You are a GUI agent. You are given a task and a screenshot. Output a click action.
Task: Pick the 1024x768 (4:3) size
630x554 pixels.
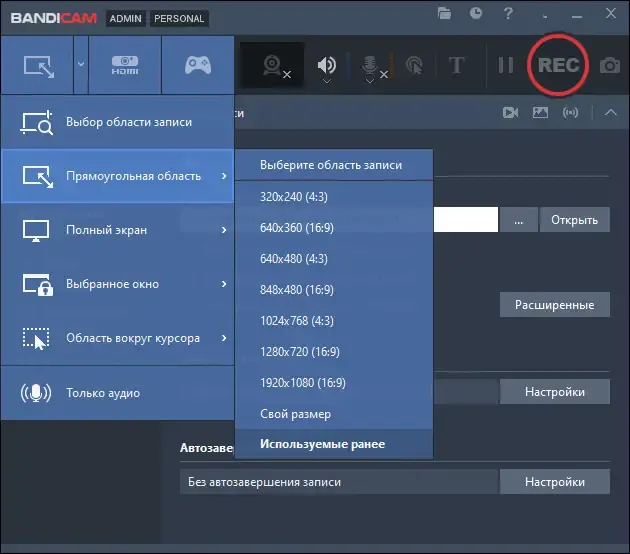[334, 321]
